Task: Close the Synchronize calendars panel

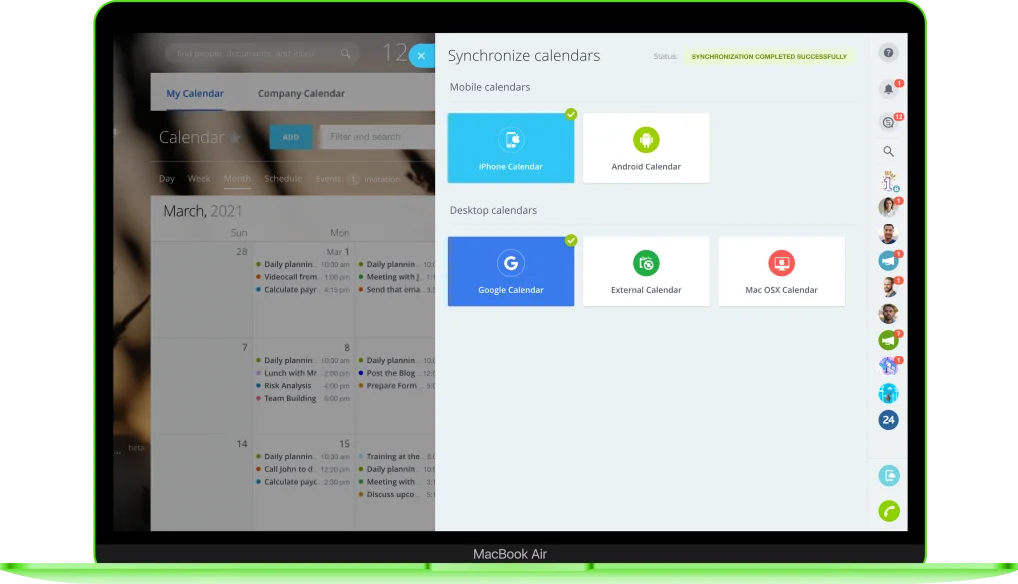Action: pos(421,56)
